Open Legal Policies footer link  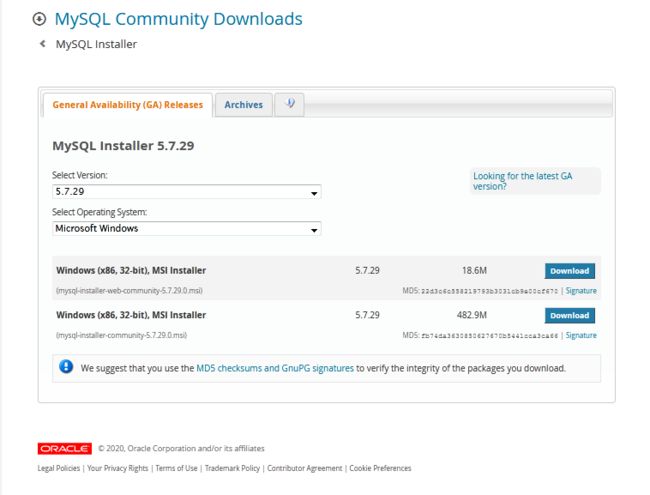coord(58,468)
